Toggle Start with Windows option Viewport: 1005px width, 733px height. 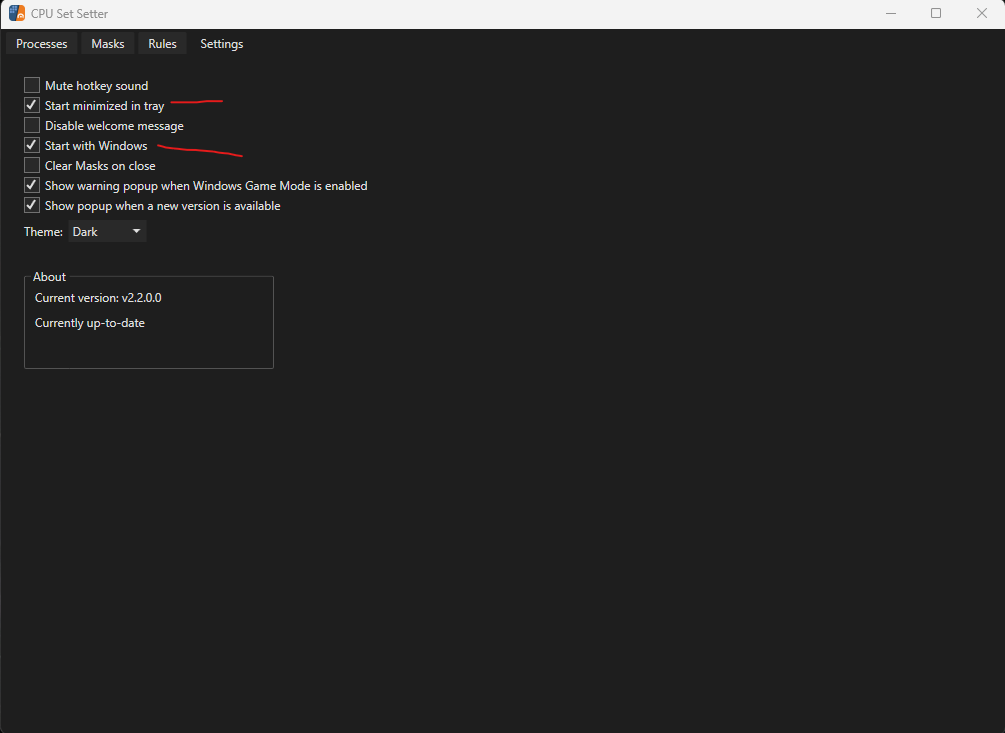coord(32,145)
